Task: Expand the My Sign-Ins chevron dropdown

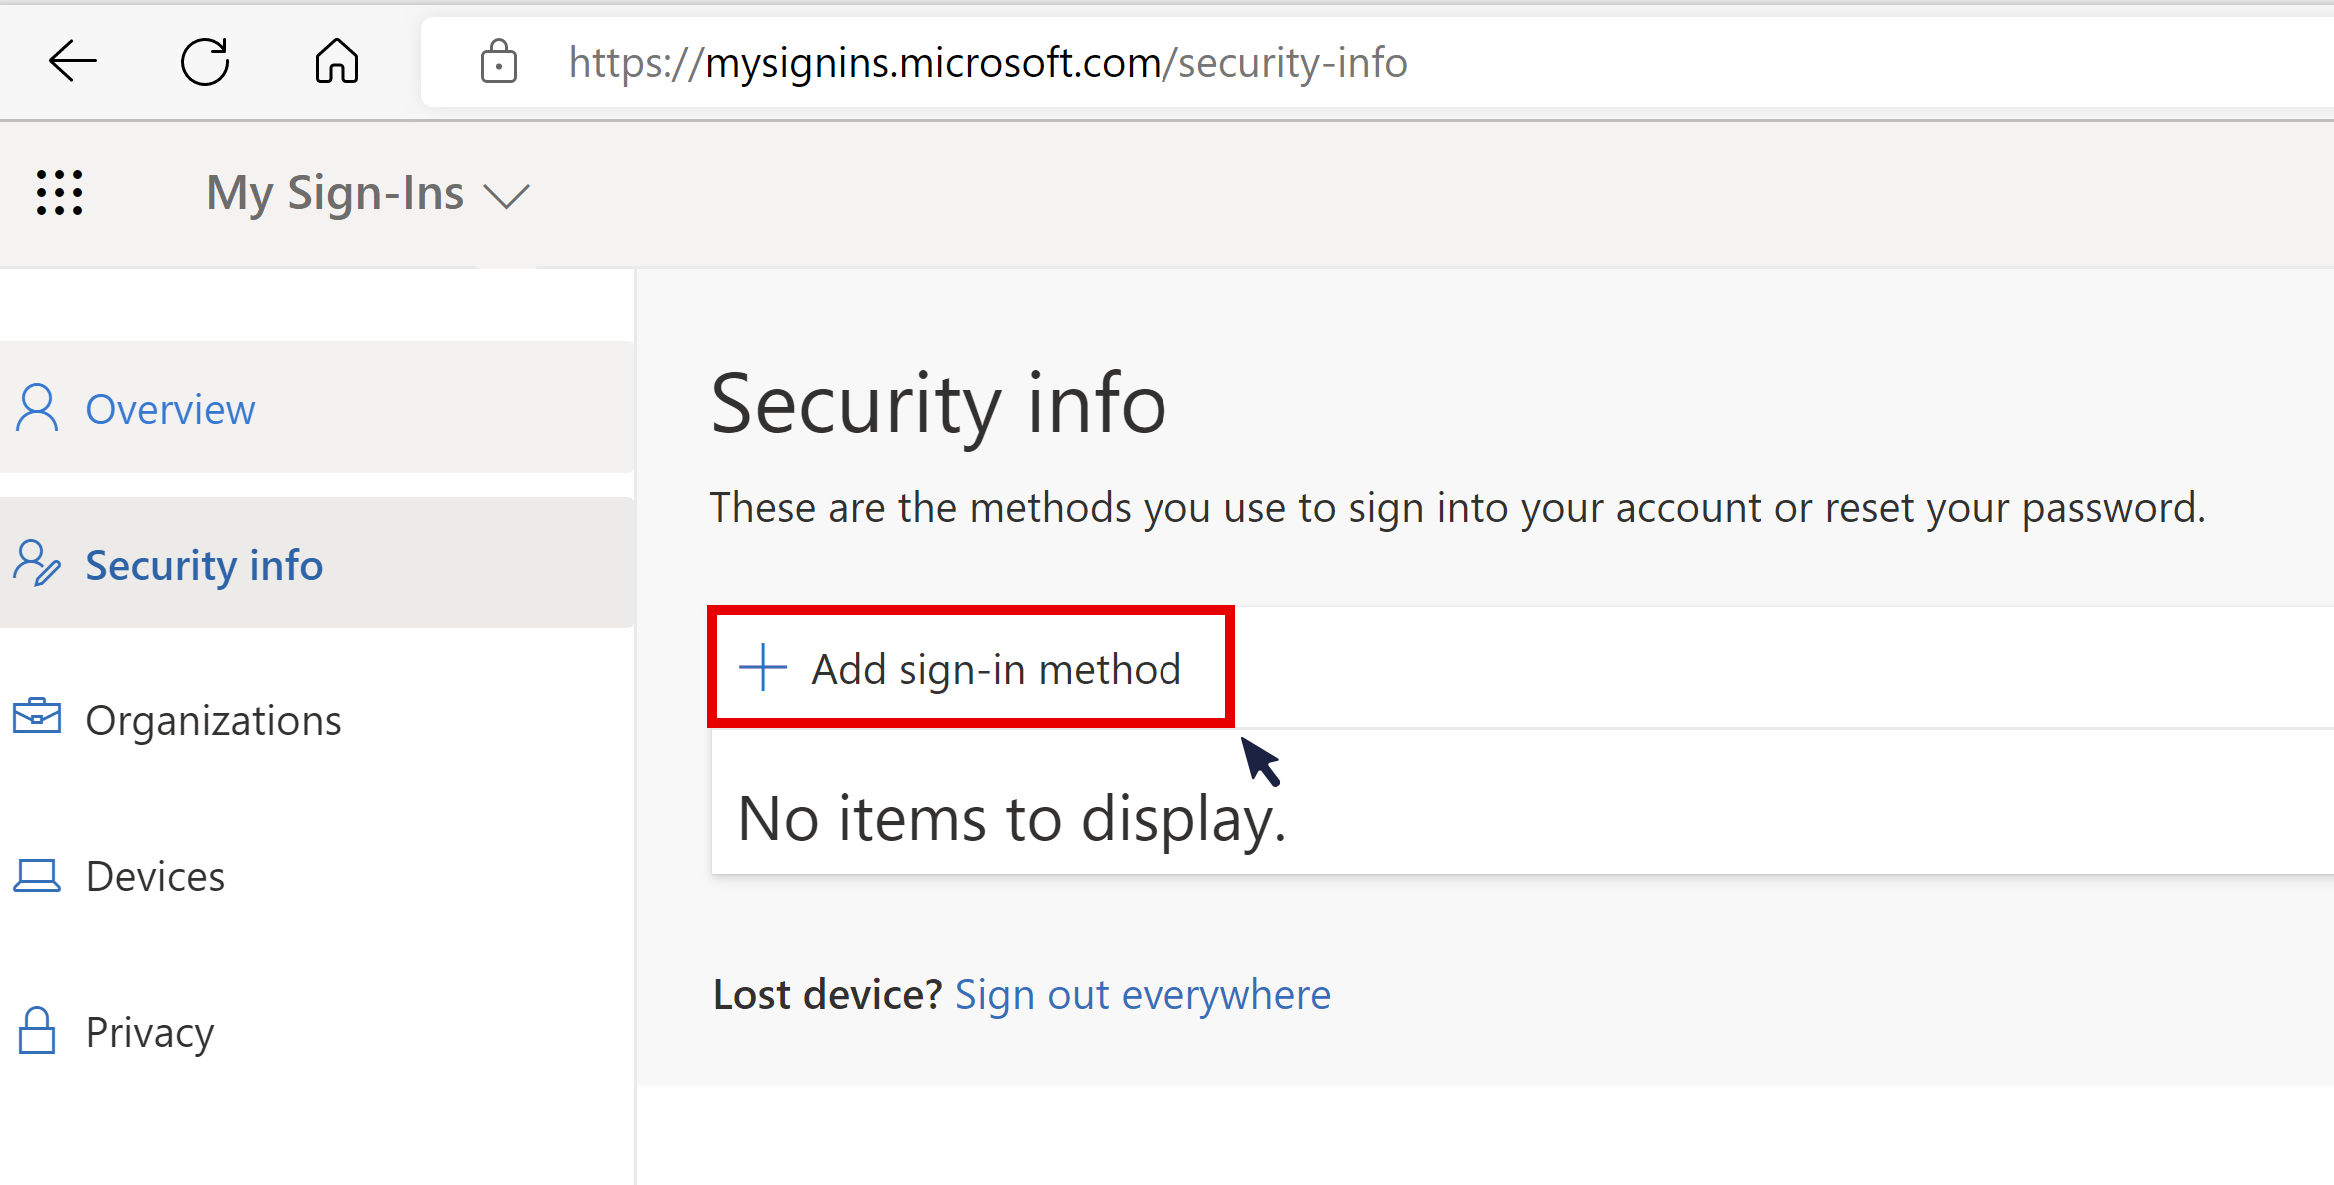Action: tap(506, 195)
